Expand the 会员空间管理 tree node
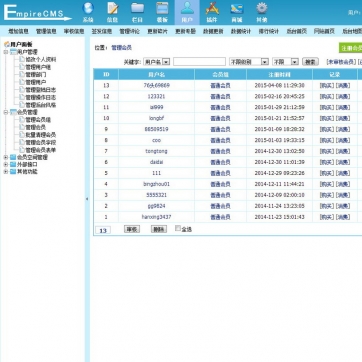This screenshot has width=362, height=362. point(6,157)
